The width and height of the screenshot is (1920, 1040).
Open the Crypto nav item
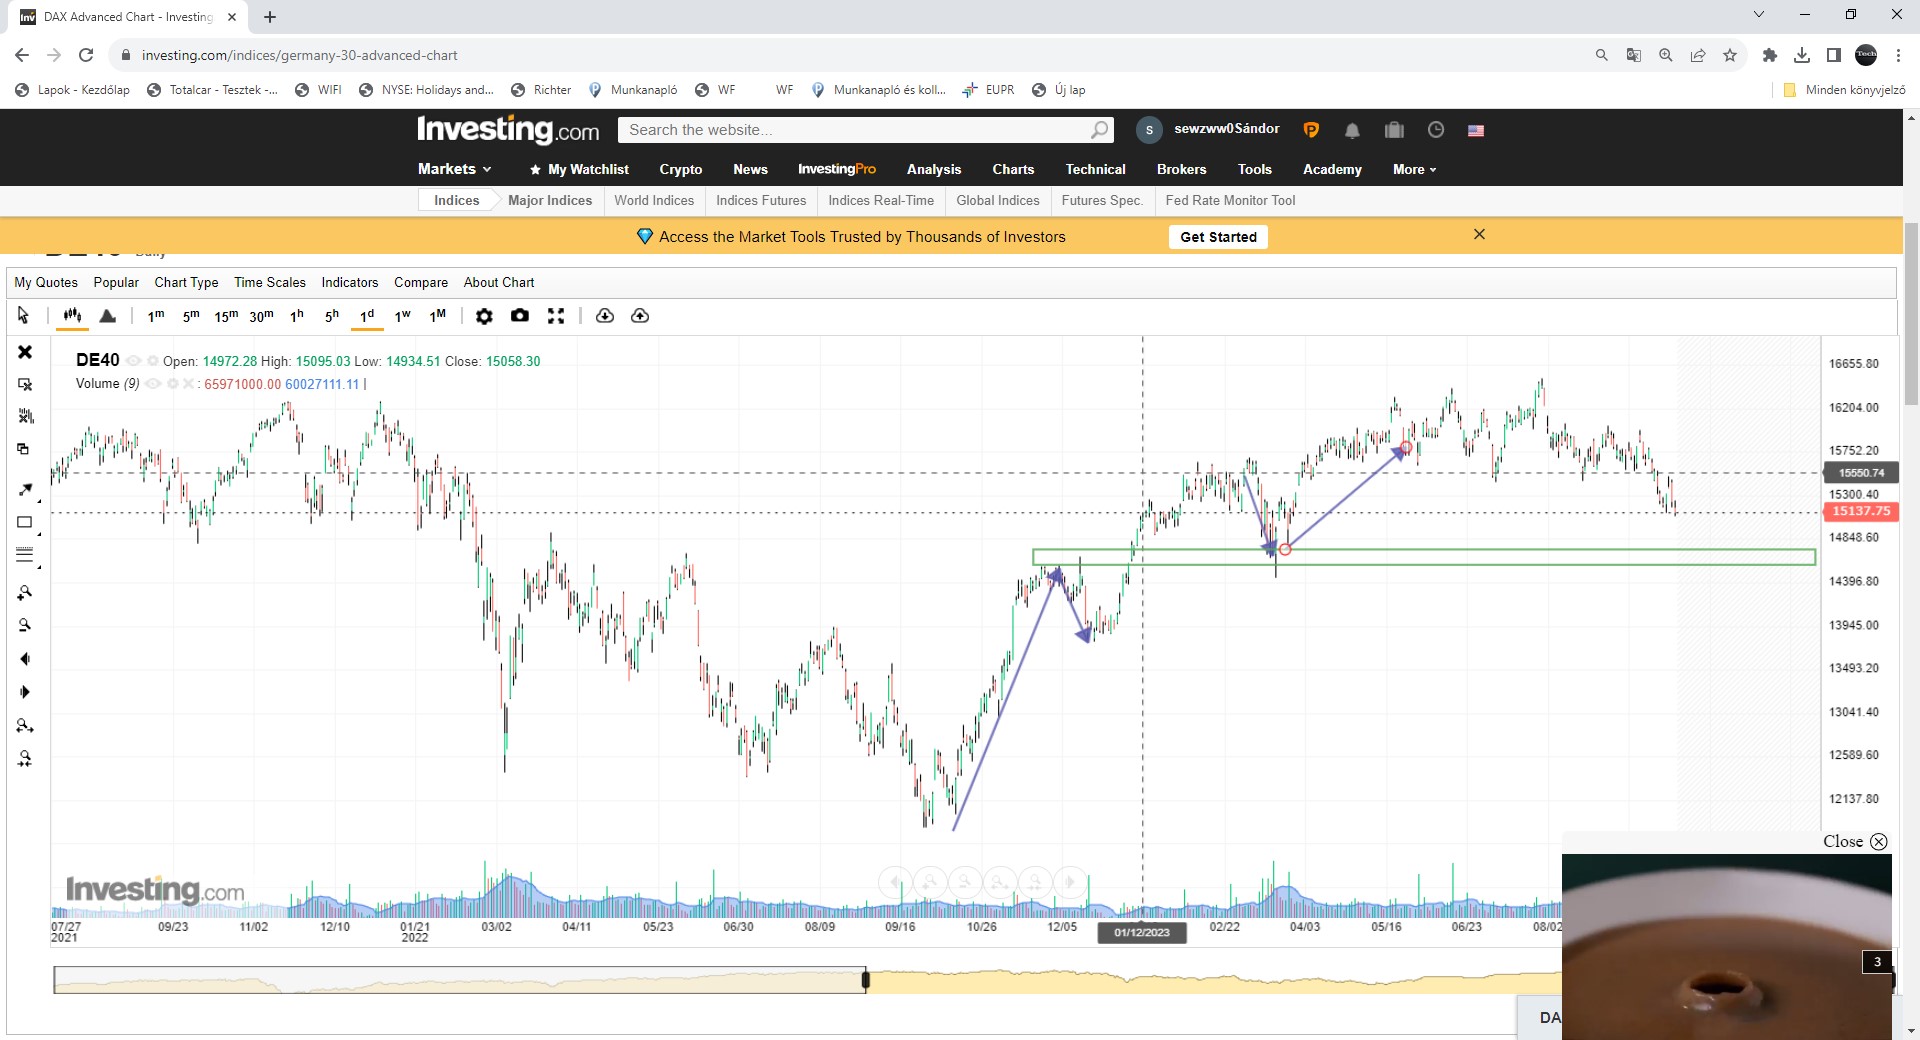[x=681, y=169]
